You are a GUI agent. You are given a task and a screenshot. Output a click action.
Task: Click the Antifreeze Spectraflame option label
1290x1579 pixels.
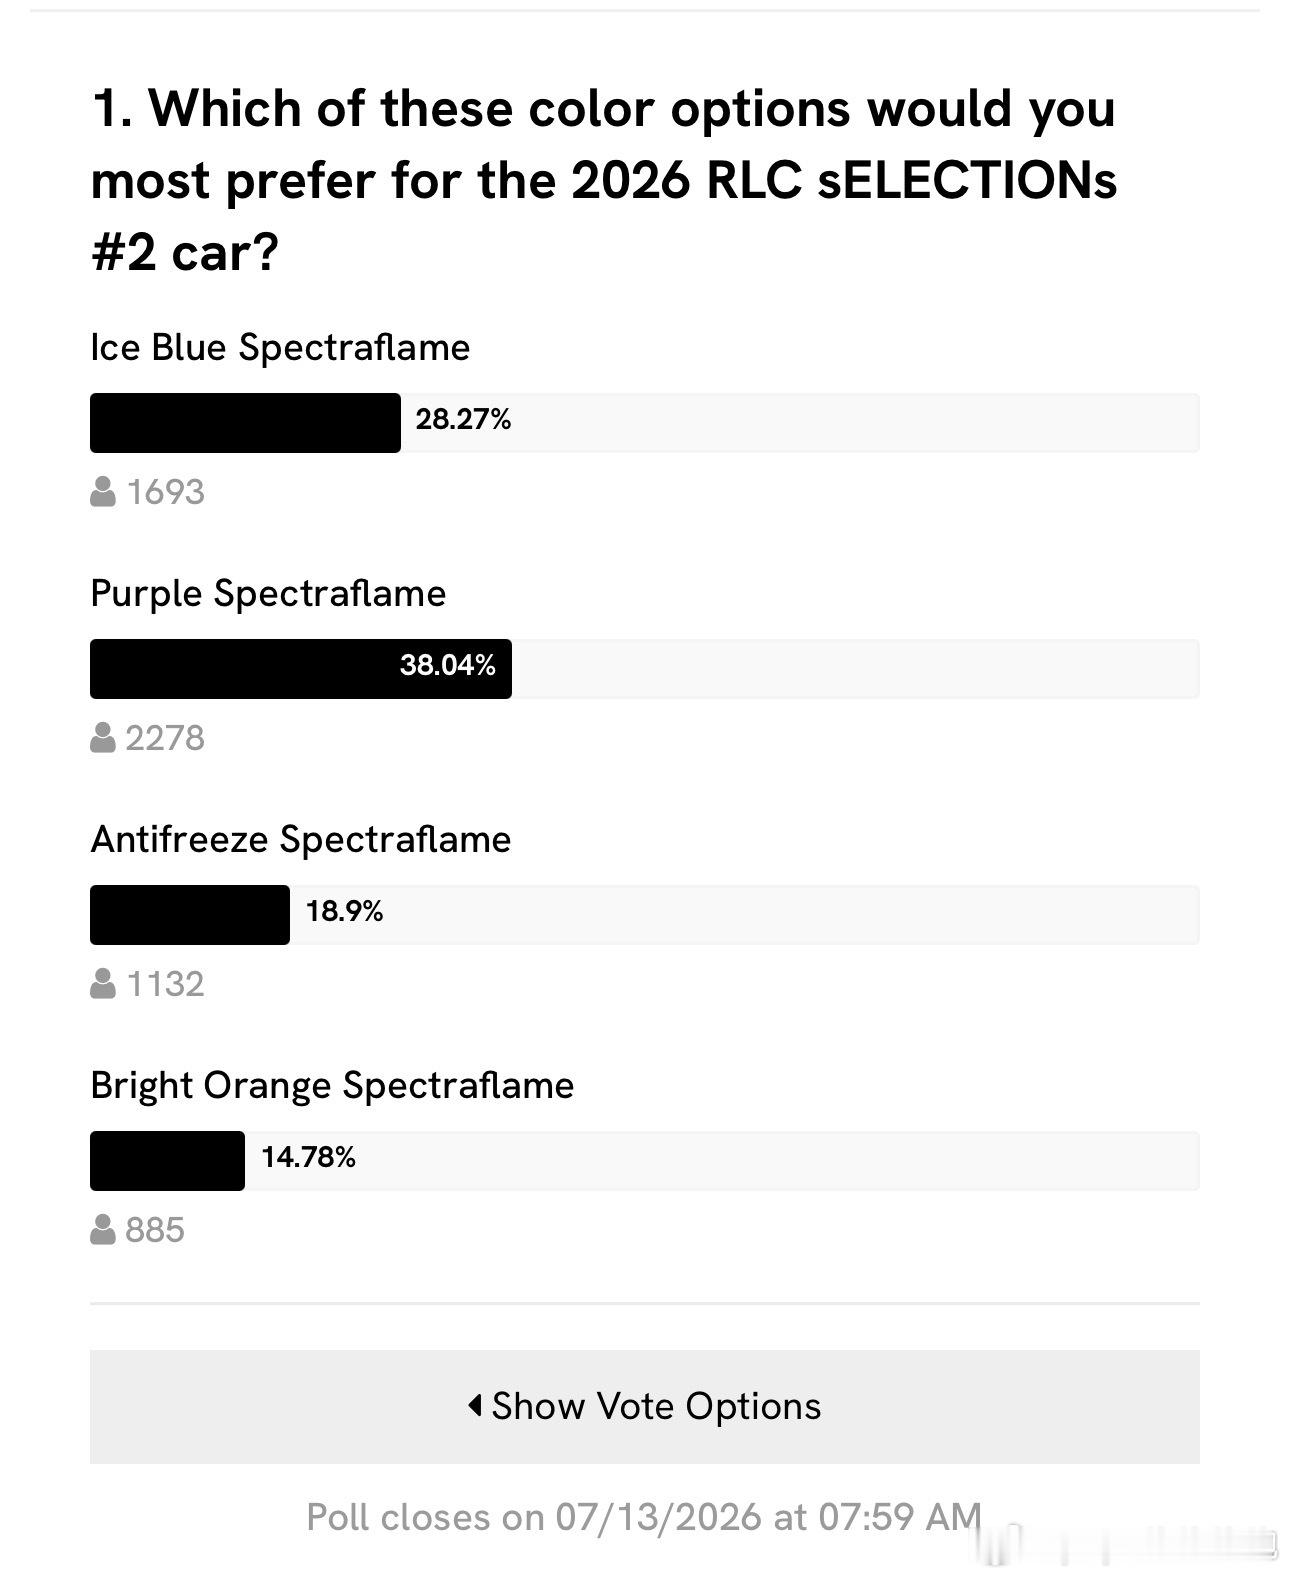[x=301, y=840]
